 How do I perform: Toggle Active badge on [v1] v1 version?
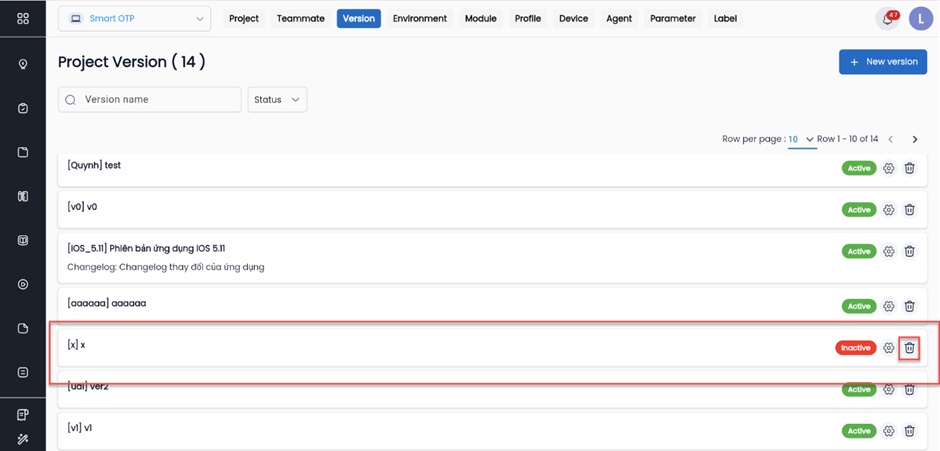point(858,431)
